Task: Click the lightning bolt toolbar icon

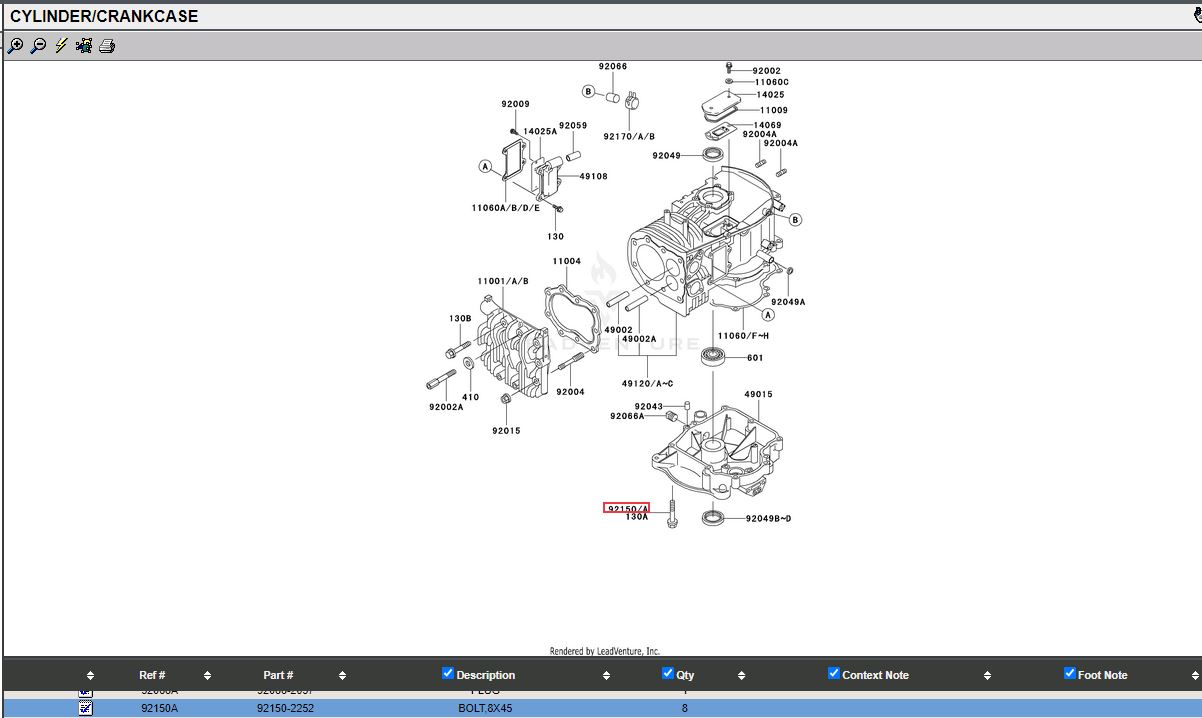Action: [x=61, y=46]
